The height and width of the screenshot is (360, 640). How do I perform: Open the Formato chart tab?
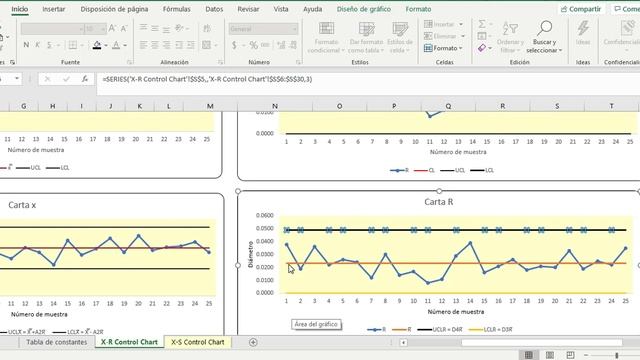pos(418,9)
